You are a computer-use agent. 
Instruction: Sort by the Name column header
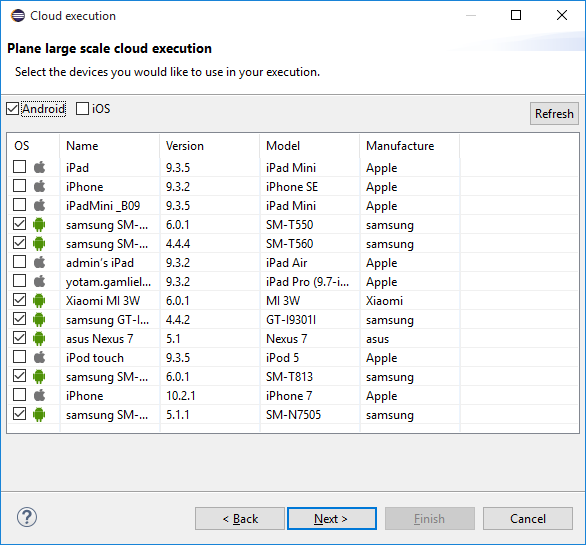point(110,146)
